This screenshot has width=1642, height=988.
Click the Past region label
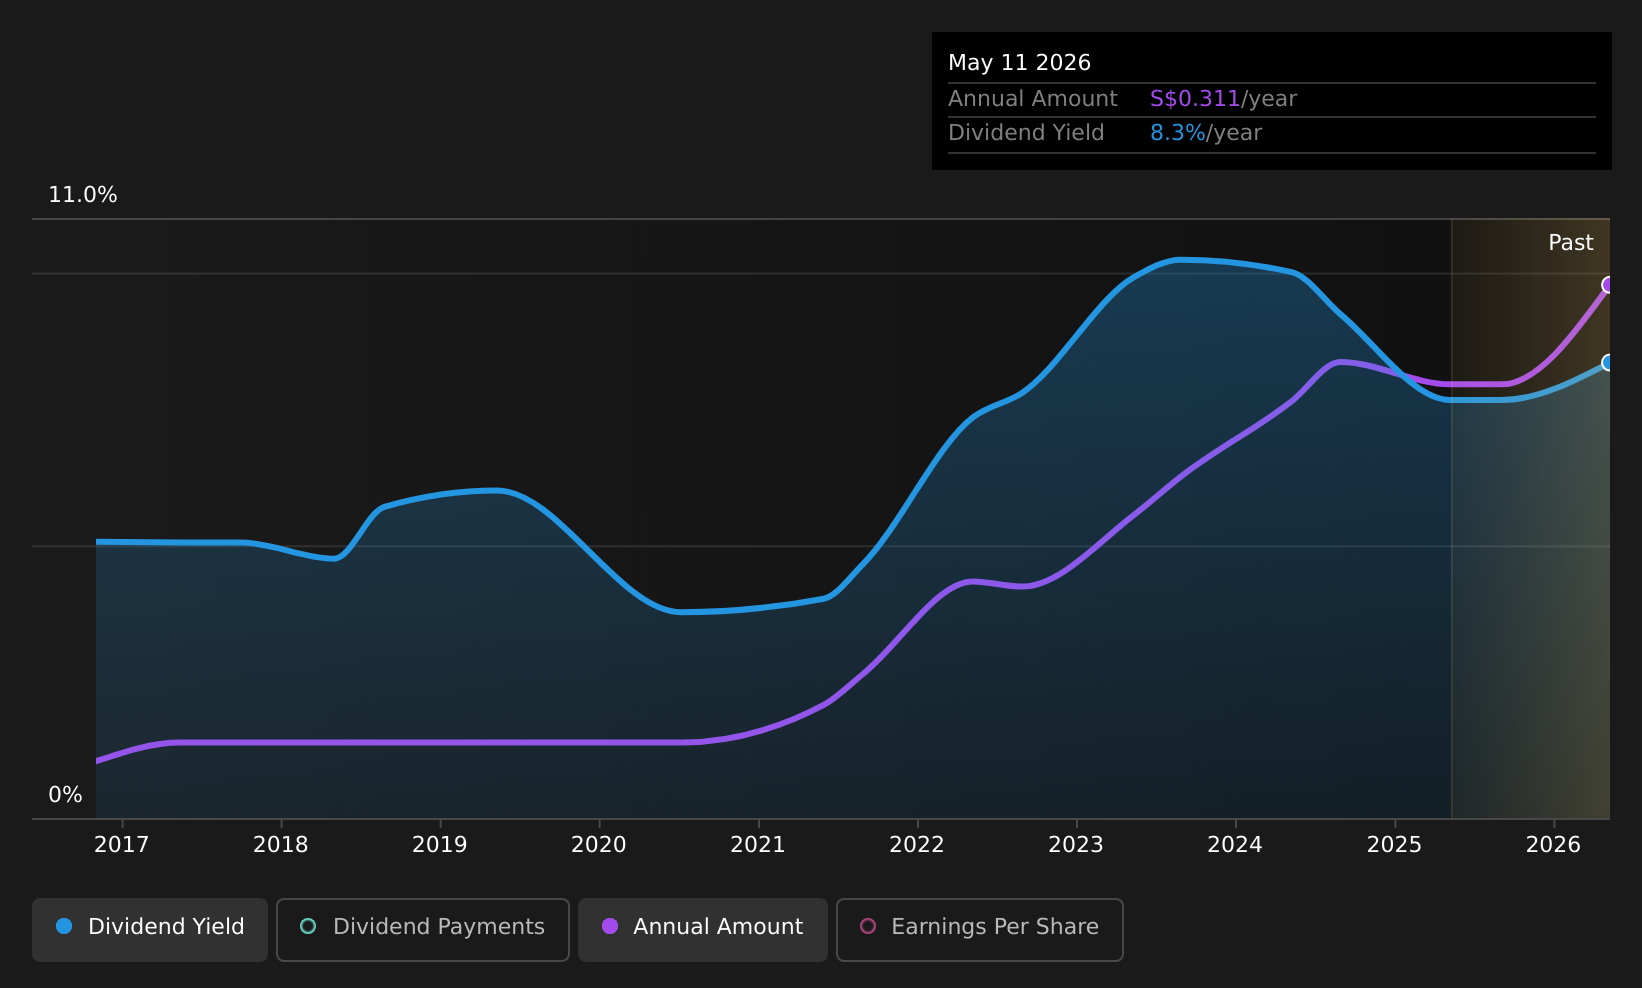(x=1570, y=243)
